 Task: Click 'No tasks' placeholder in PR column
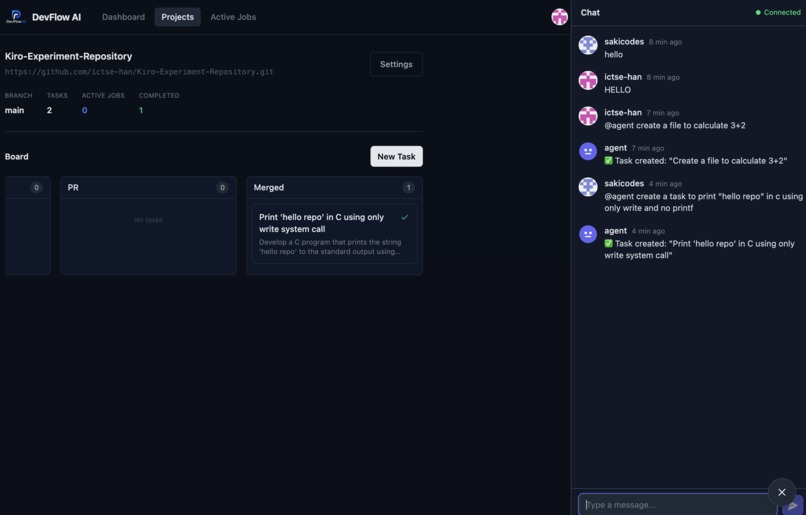pyautogui.click(x=148, y=220)
